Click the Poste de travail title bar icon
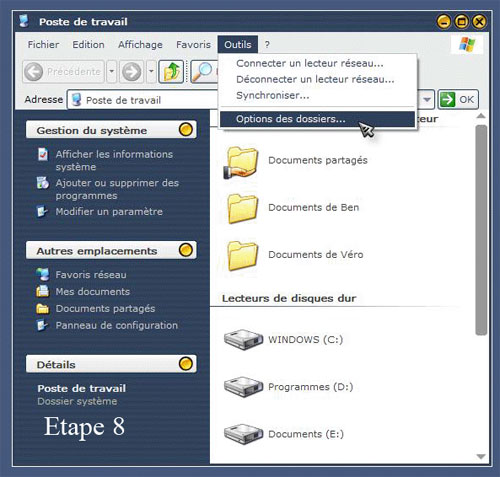The height and width of the screenshot is (477, 500). 24,21
